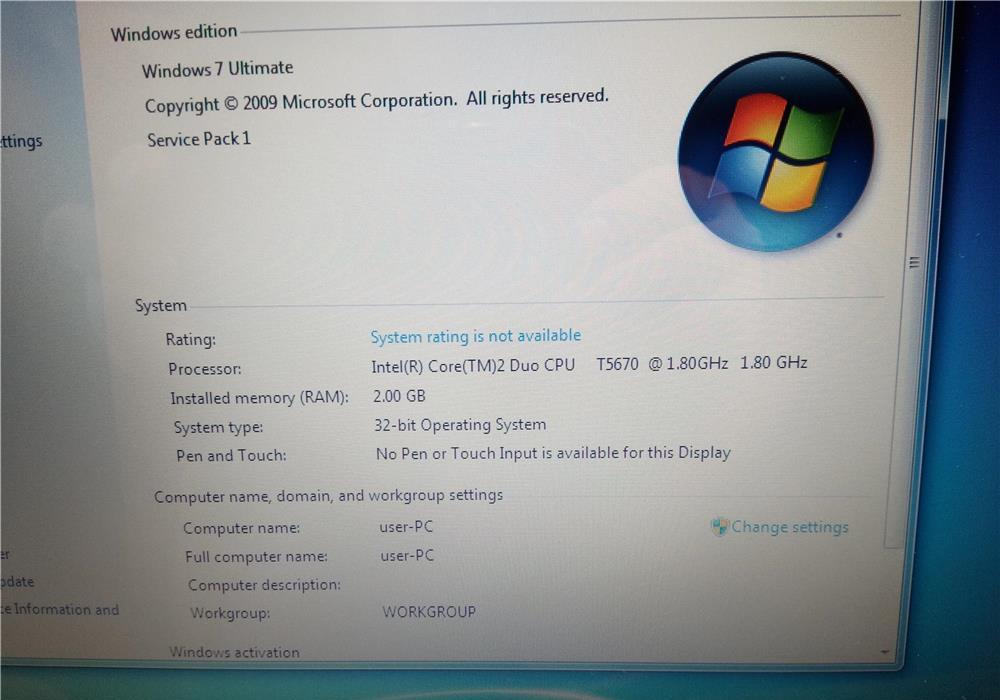The height and width of the screenshot is (700, 1000).
Task: Click the 'Processor:' label
Action: (205, 368)
